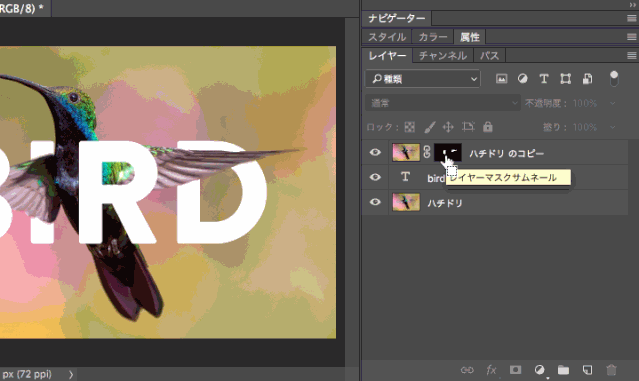Open the 通常 blend mode dropdown

443,103
